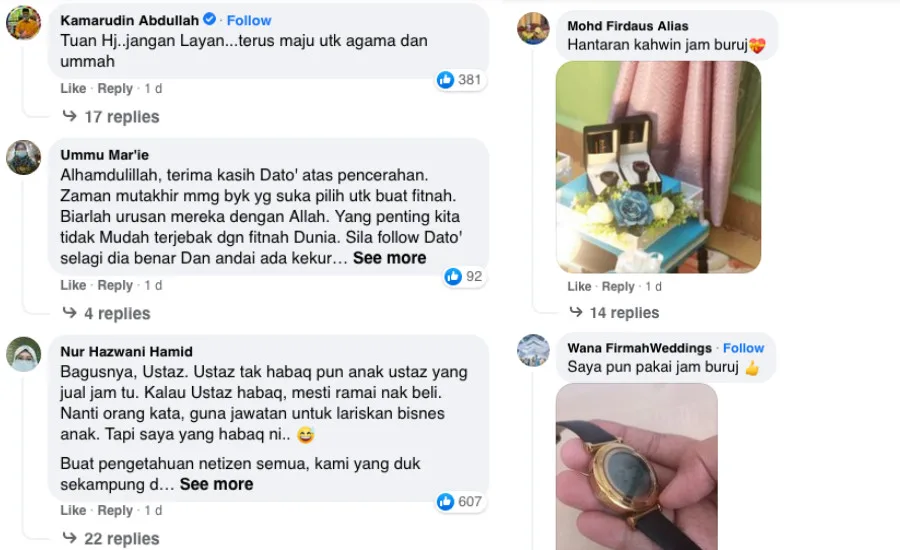
Task: Open Mohd Firdaus Alias's profile avatar
Action: pyautogui.click(x=533, y=28)
